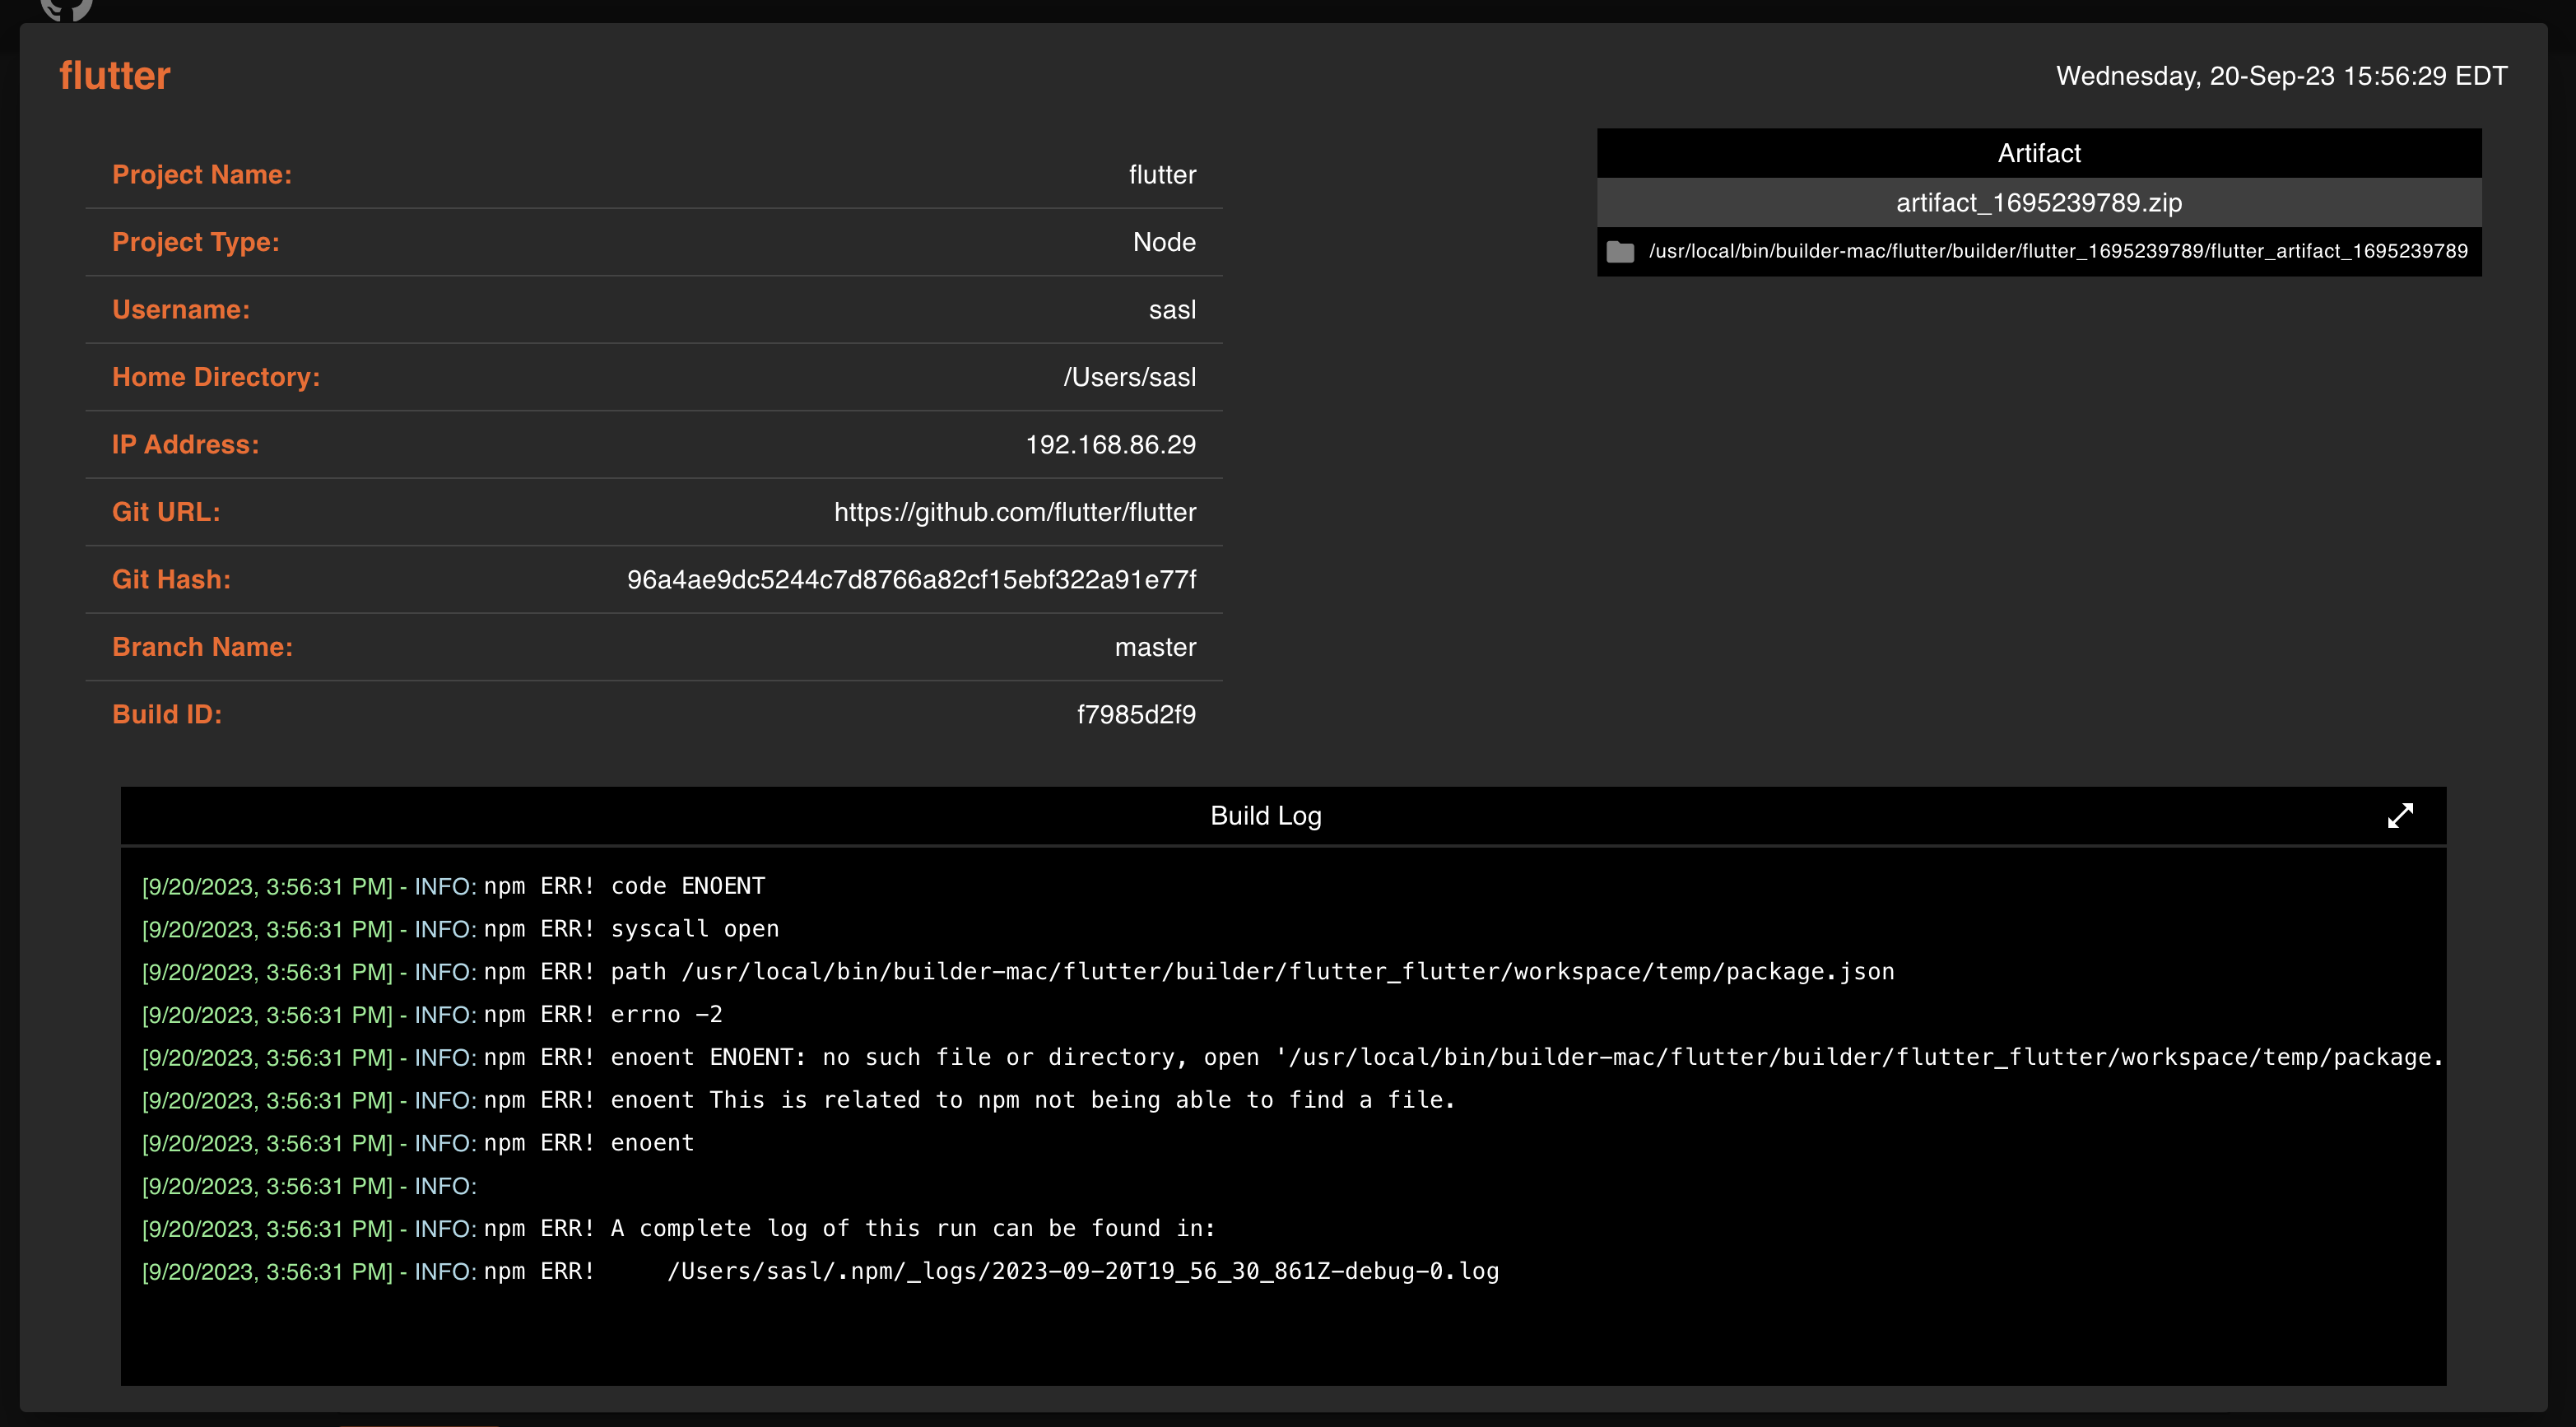Open the flutter_artifact_1695239789 folder path
Viewport: 2576px width, 1427px height.
tap(2058, 251)
